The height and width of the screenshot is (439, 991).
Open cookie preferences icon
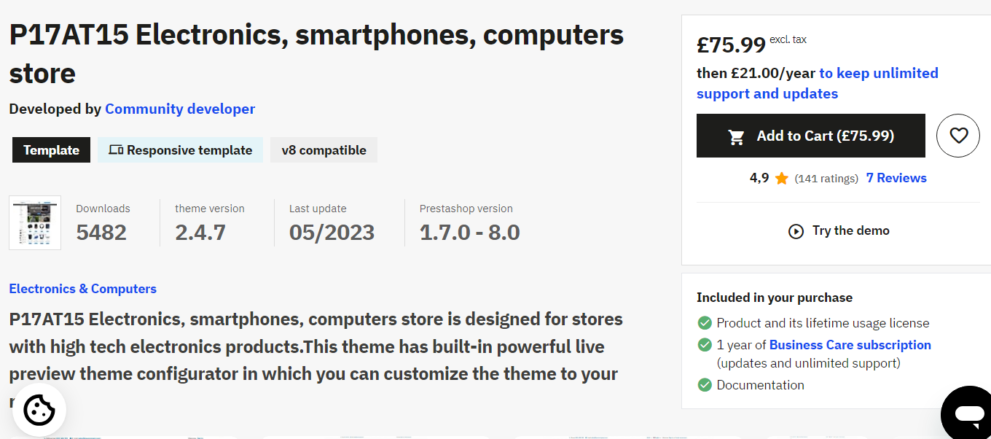pyautogui.click(x=39, y=410)
